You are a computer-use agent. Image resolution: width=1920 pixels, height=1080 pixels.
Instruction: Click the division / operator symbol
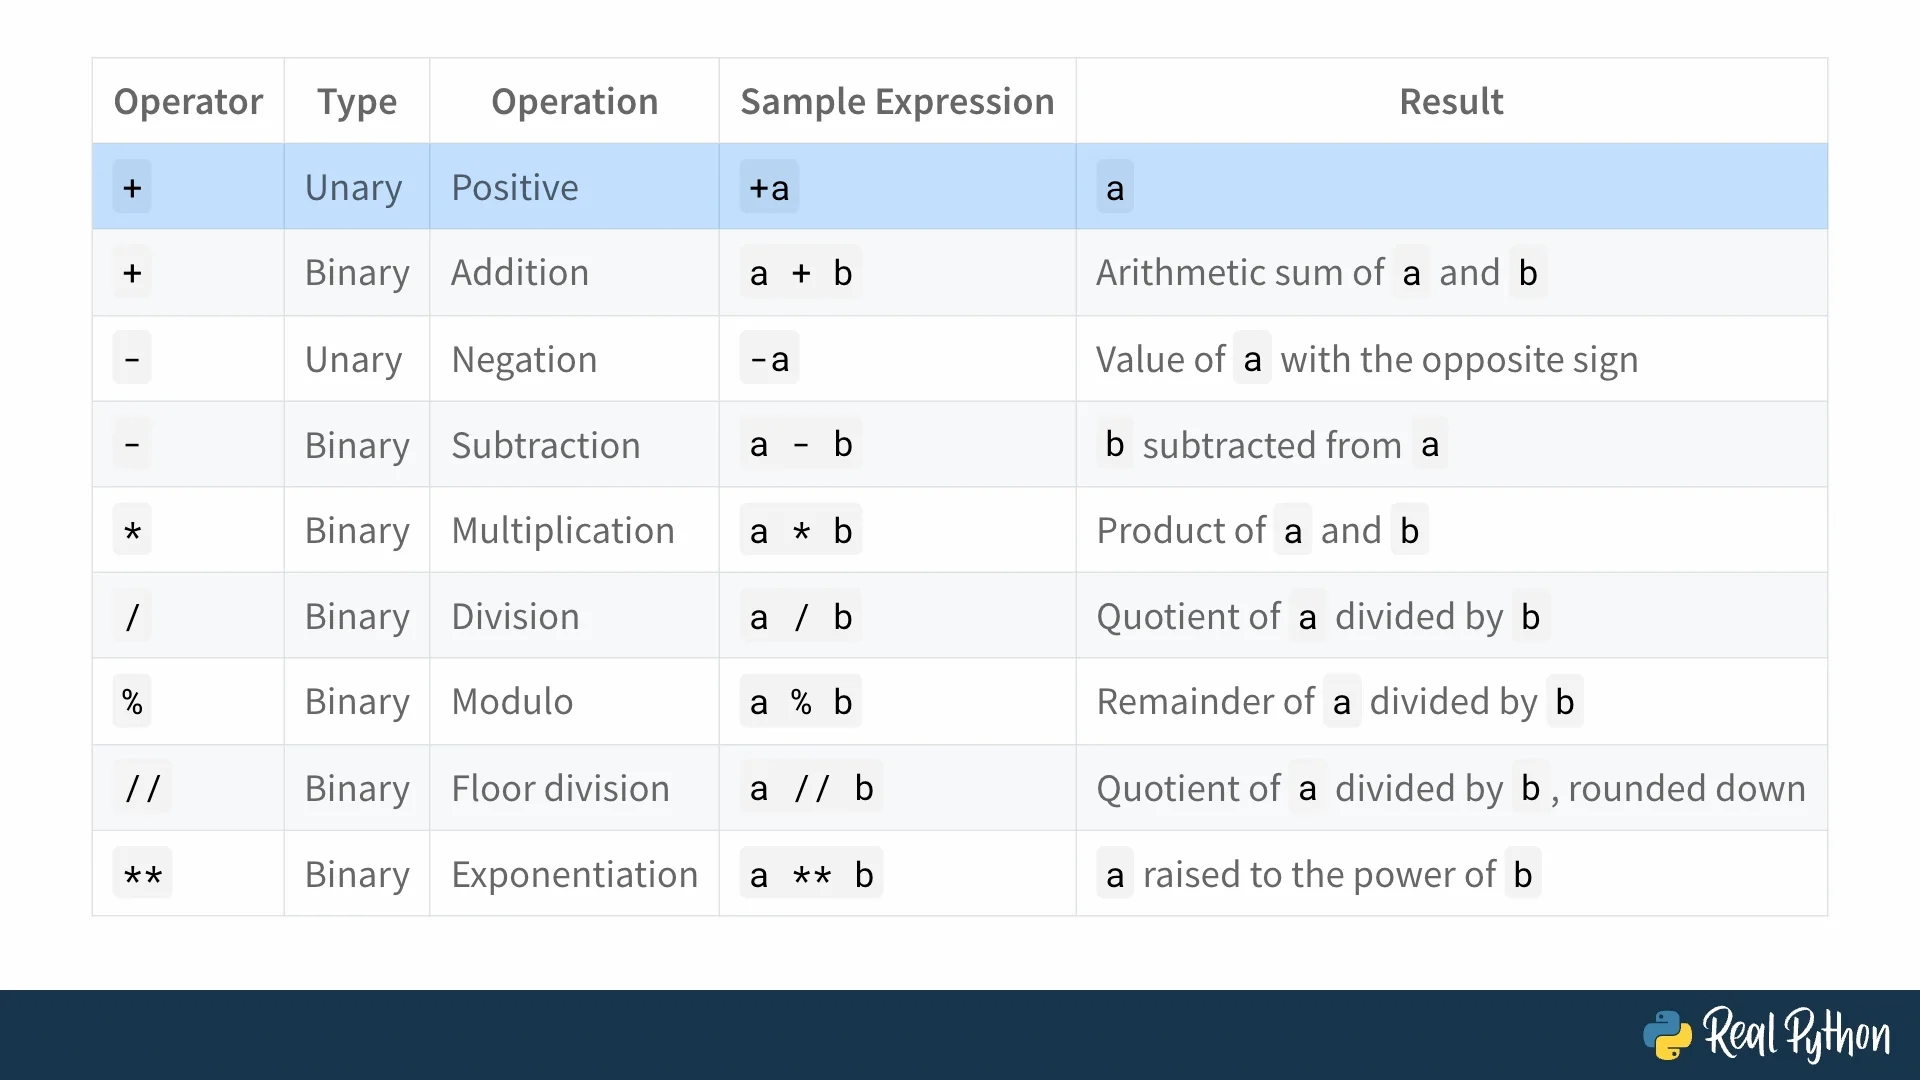[x=132, y=617]
